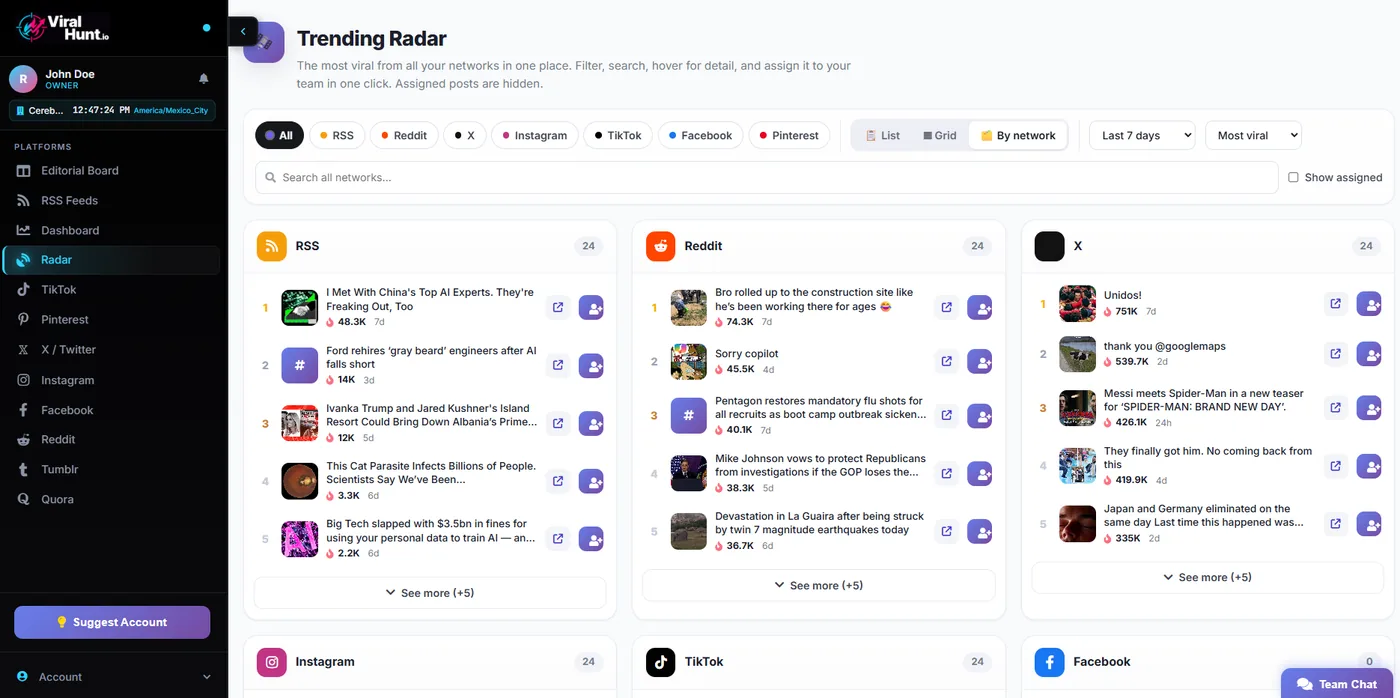This screenshot has height=698, width=1400.
Task: Collapse the sidebar with the arrow button
Action: [x=243, y=32]
